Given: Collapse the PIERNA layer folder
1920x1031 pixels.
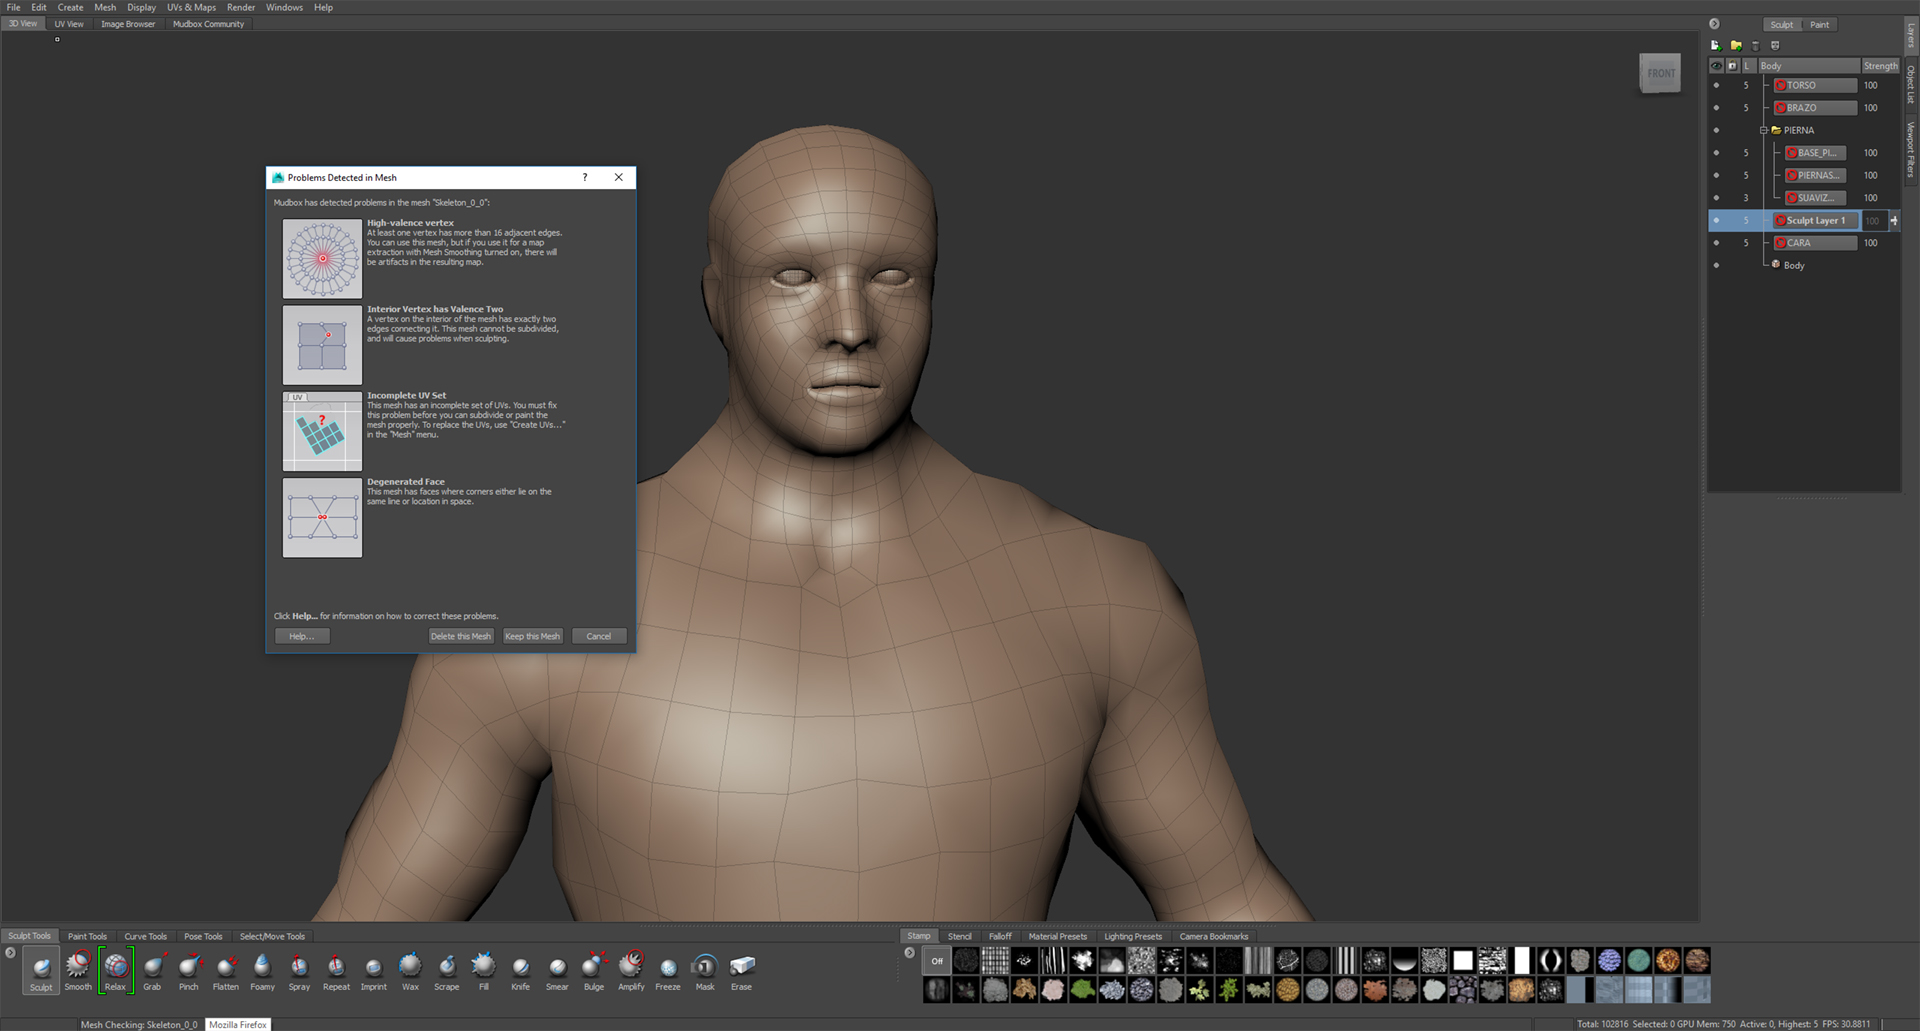Looking at the screenshot, I should tap(1764, 131).
